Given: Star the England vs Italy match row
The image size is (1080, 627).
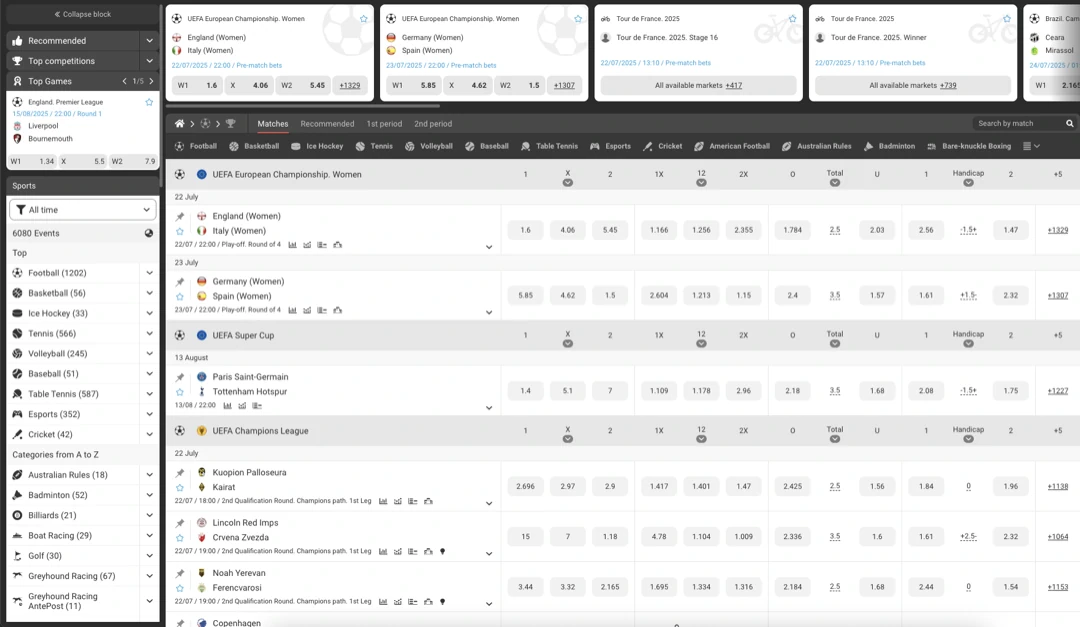Looking at the screenshot, I should [180, 232].
